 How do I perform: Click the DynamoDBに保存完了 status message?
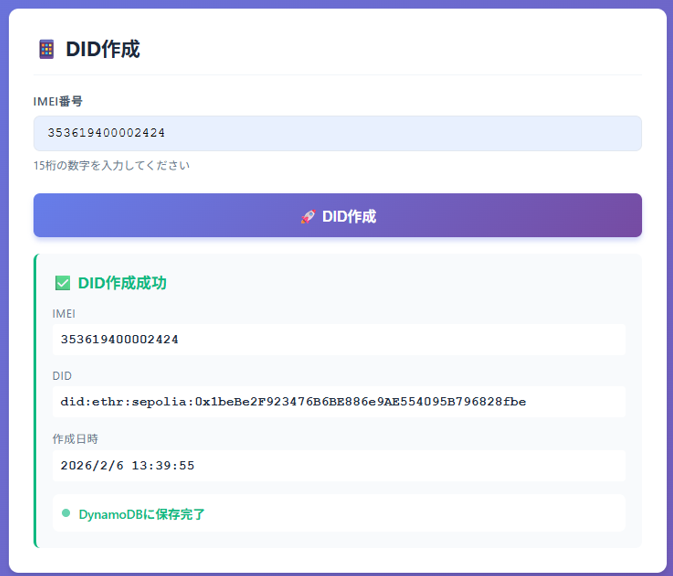142,514
